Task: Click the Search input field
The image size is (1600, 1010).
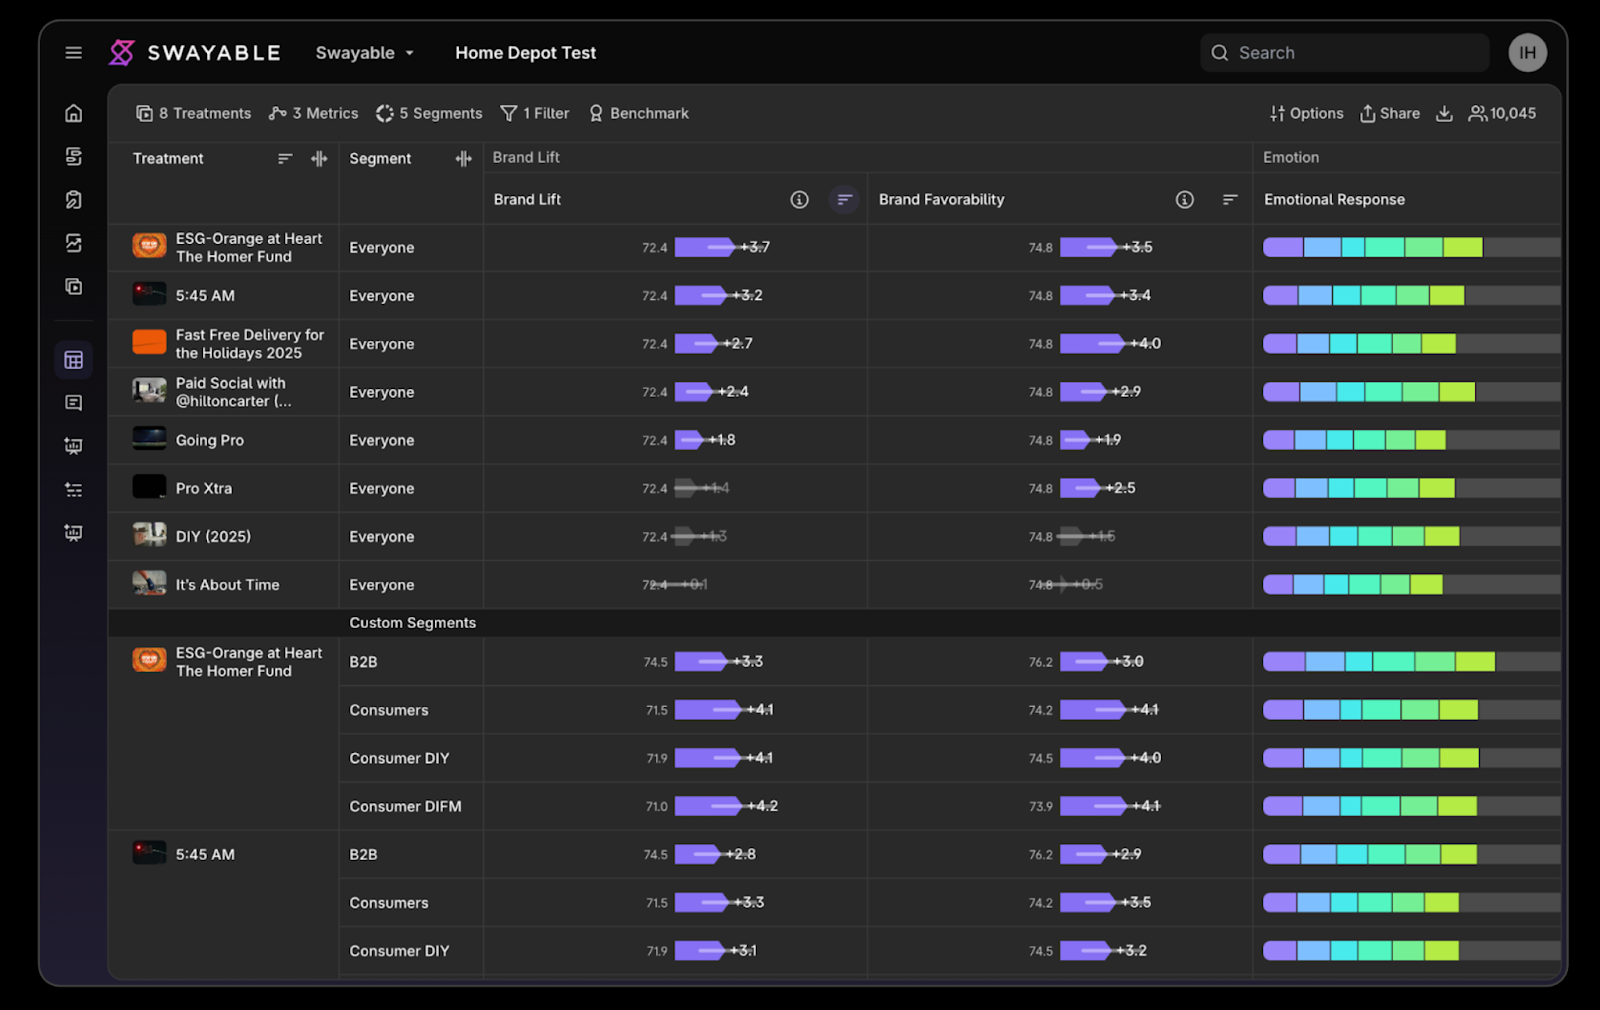Action: [x=1344, y=53]
